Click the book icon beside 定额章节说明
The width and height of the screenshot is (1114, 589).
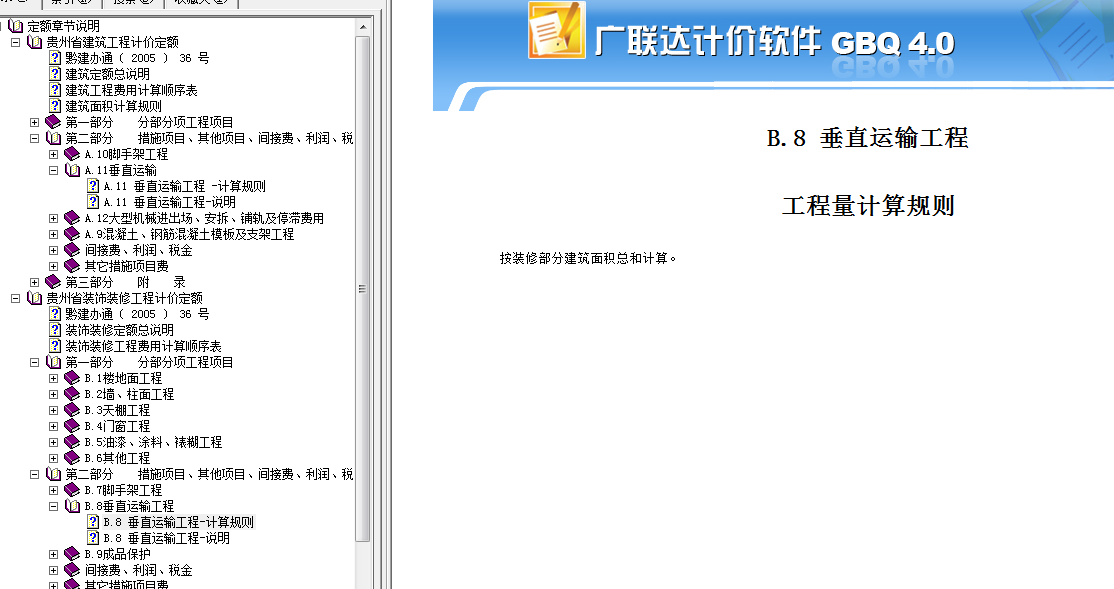[16, 26]
